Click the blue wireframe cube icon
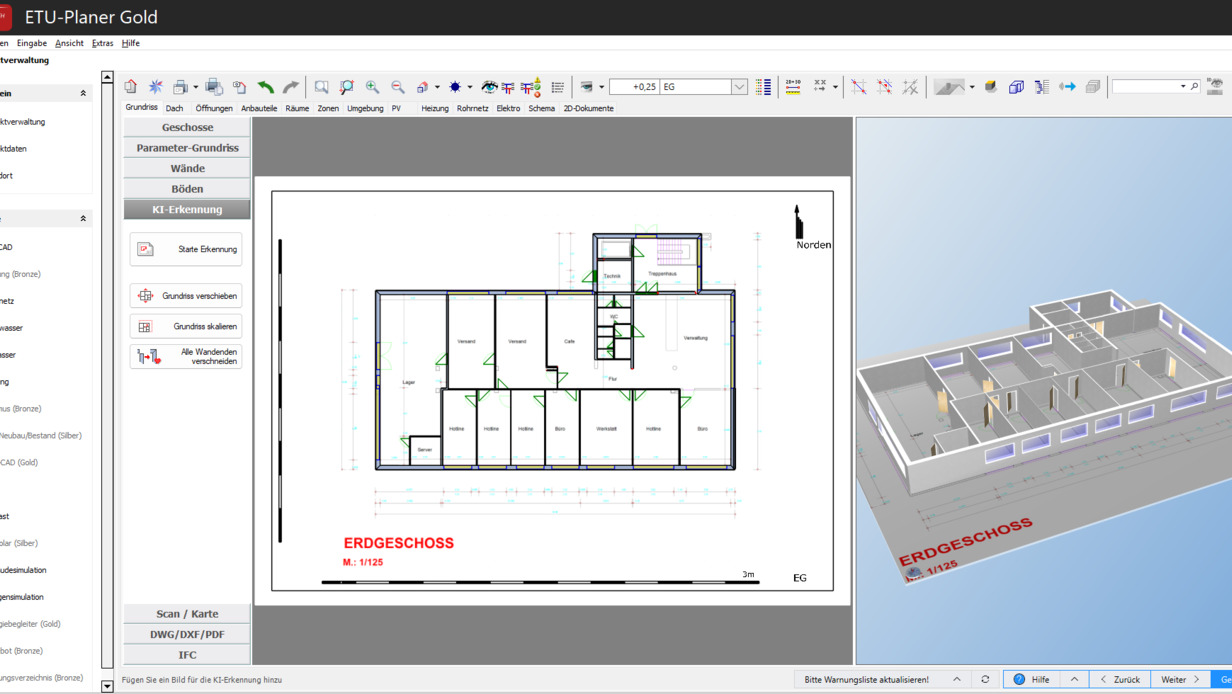This screenshot has height=694, width=1232. pos(1016,87)
